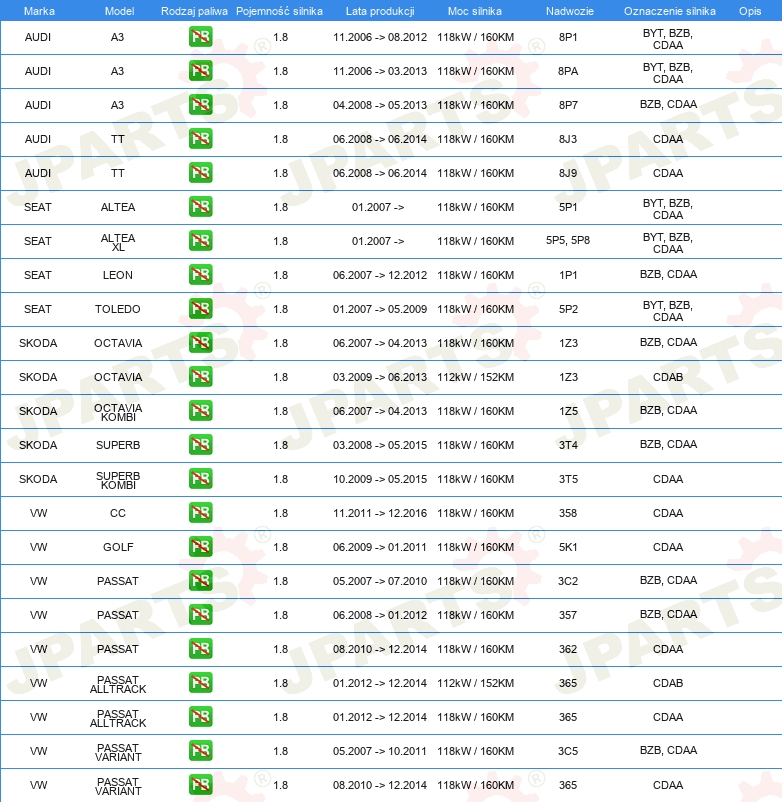
Task: Click the fuel icon in the Passat Alltrack CDAA row
Action: (200, 717)
